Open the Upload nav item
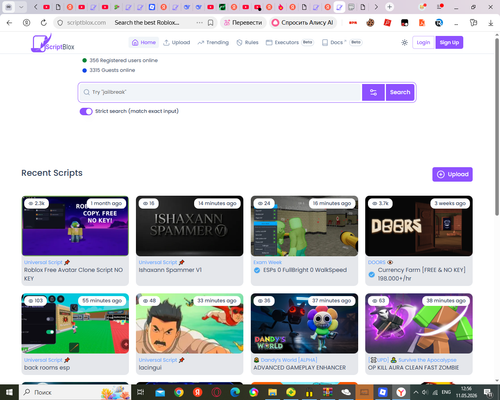The height and width of the screenshot is (400, 500). [x=177, y=42]
